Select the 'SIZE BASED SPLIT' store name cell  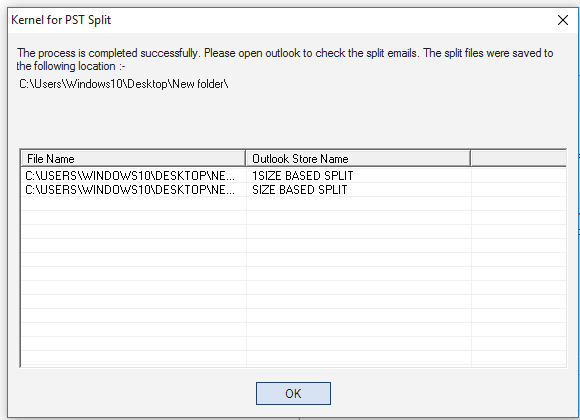coord(300,189)
